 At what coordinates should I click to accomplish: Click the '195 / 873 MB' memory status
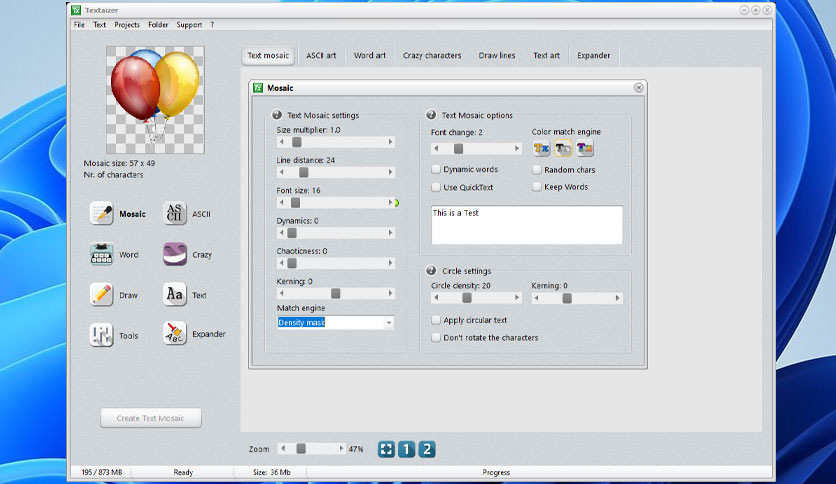tap(102, 472)
